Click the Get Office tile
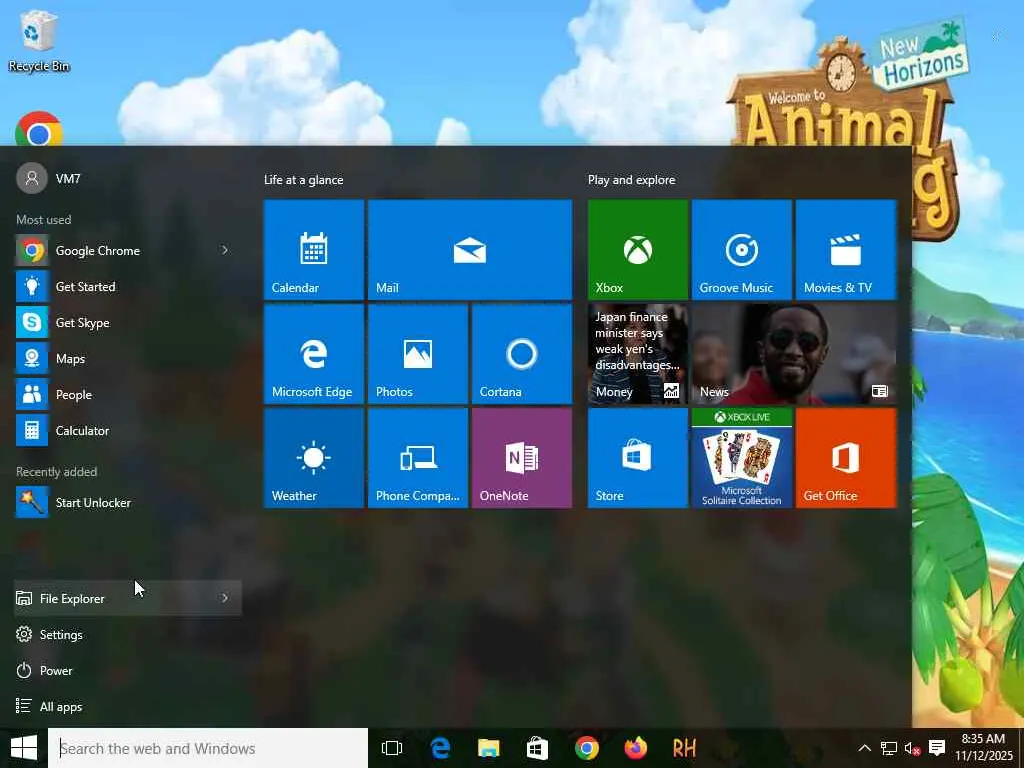The width and height of the screenshot is (1024, 768). 846,458
